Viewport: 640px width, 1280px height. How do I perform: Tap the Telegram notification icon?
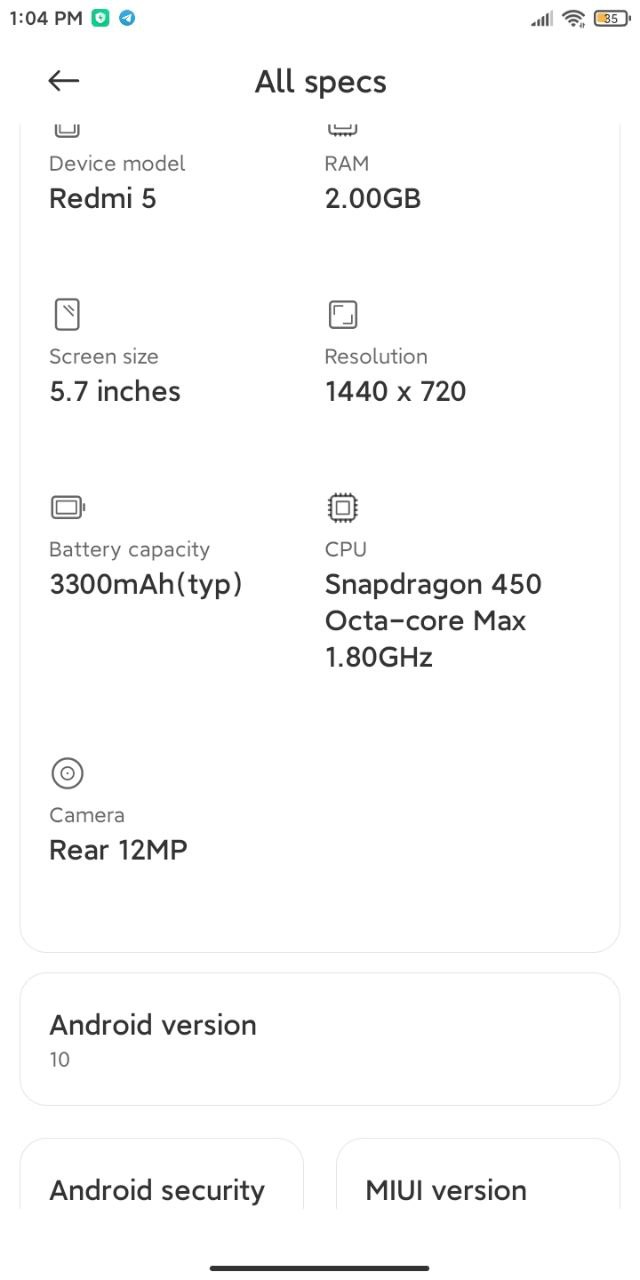pos(127,18)
